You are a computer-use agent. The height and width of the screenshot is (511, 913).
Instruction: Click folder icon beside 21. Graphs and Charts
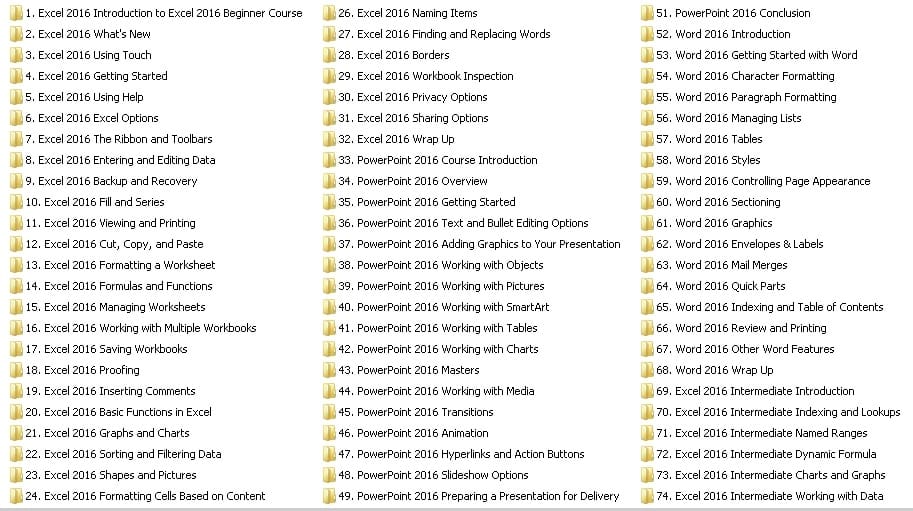(x=16, y=433)
